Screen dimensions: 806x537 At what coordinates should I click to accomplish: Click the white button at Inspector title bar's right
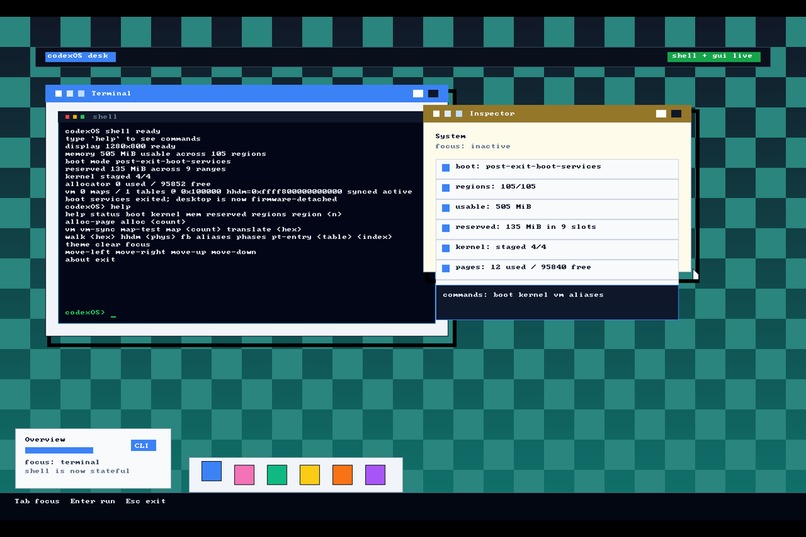(661, 114)
